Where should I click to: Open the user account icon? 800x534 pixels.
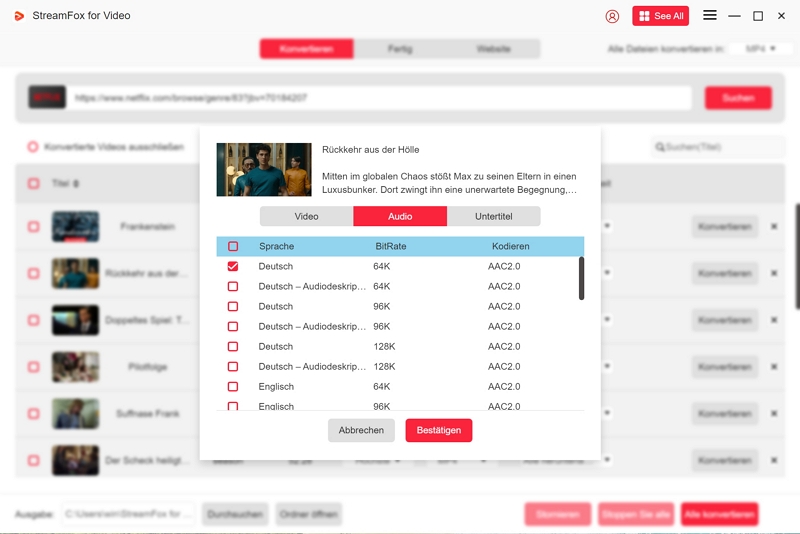point(612,16)
